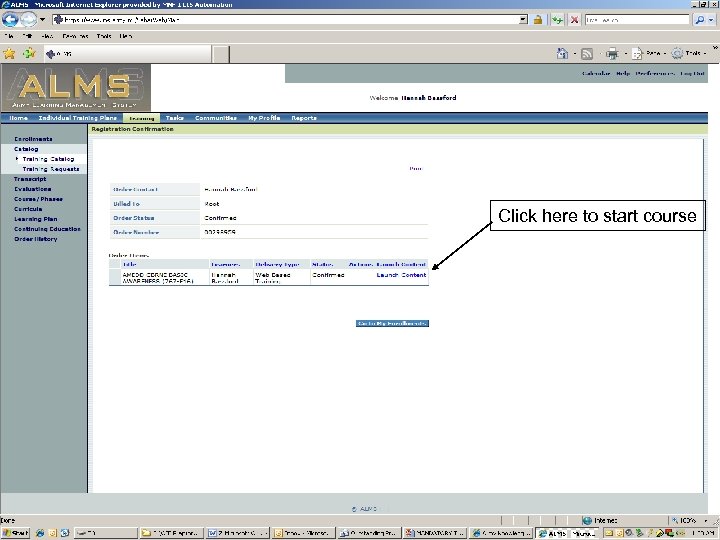Open the recent pages dropdown beside Forward
Image resolution: width=720 pixels, height=540 pixels.
tap(42, 20)
